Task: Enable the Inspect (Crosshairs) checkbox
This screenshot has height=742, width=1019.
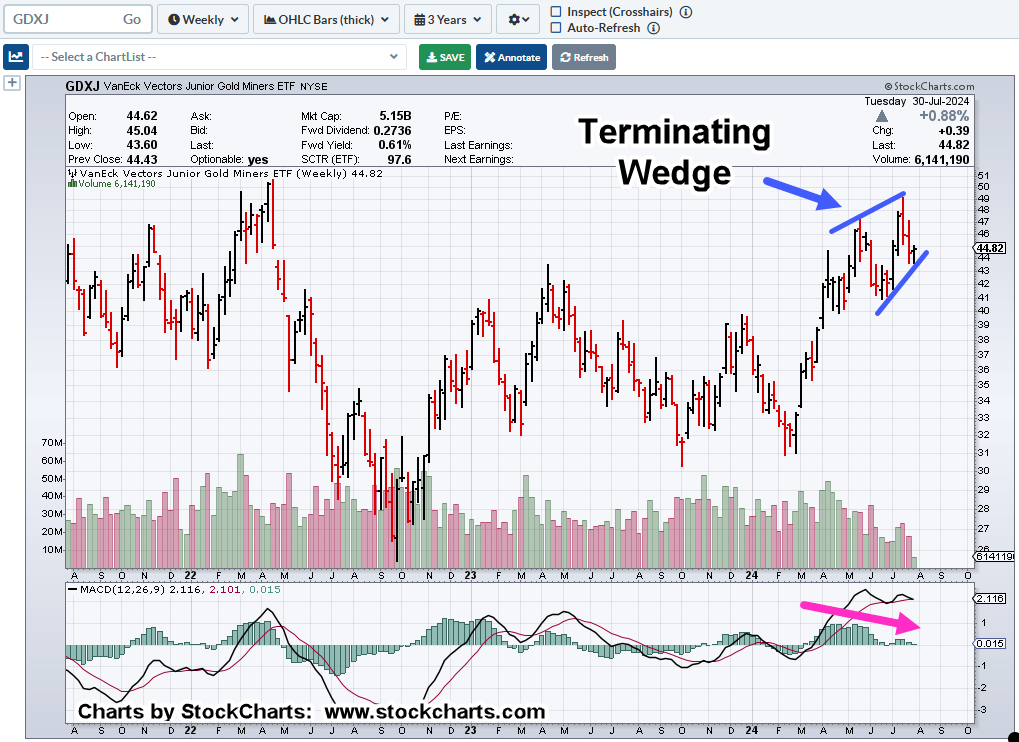Action: coord(556,12)
